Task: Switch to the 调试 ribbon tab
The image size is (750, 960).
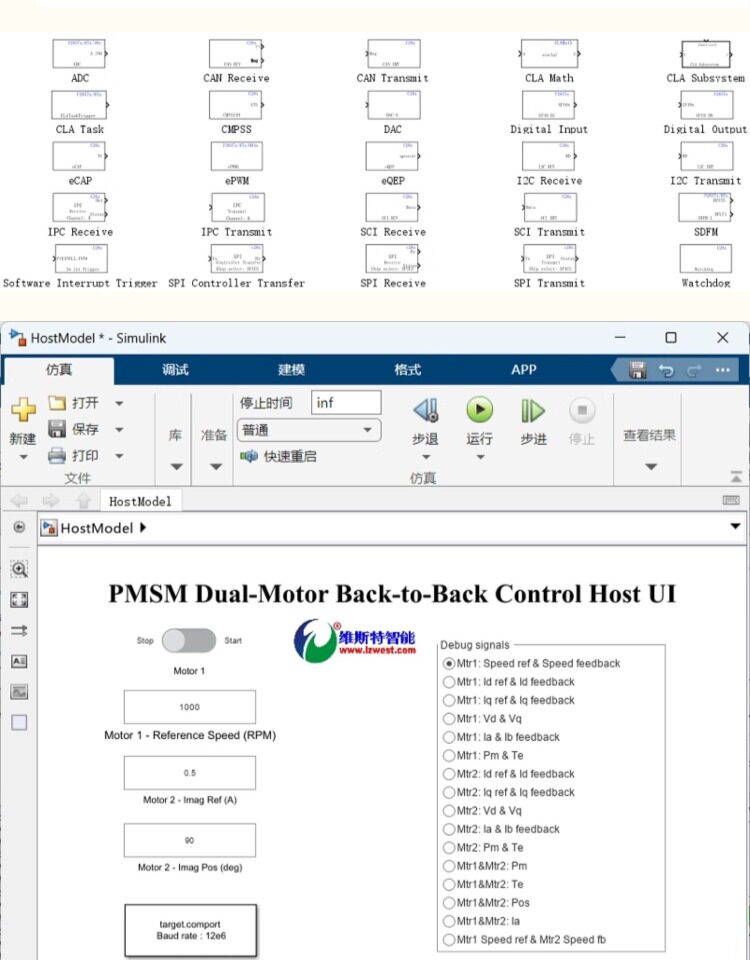Action: coord(175,369)
